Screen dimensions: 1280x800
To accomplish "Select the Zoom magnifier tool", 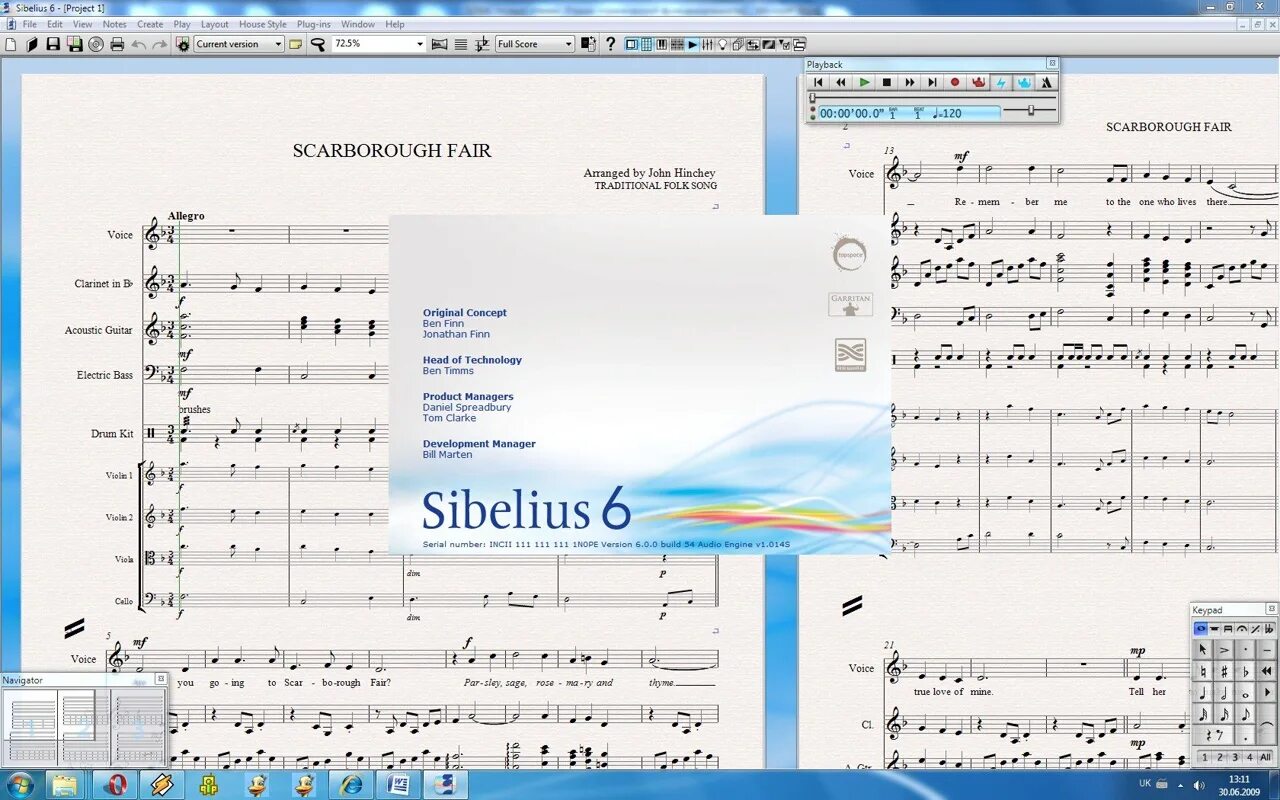I will point(317,44).
